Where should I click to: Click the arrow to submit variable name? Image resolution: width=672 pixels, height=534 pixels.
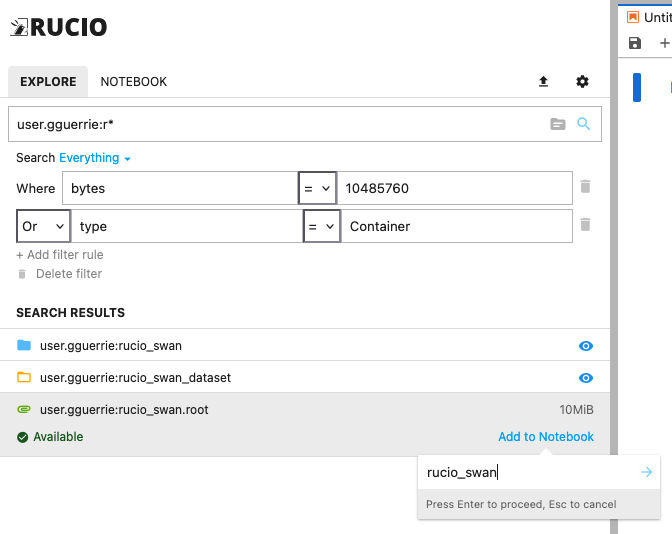pos(646,472)
